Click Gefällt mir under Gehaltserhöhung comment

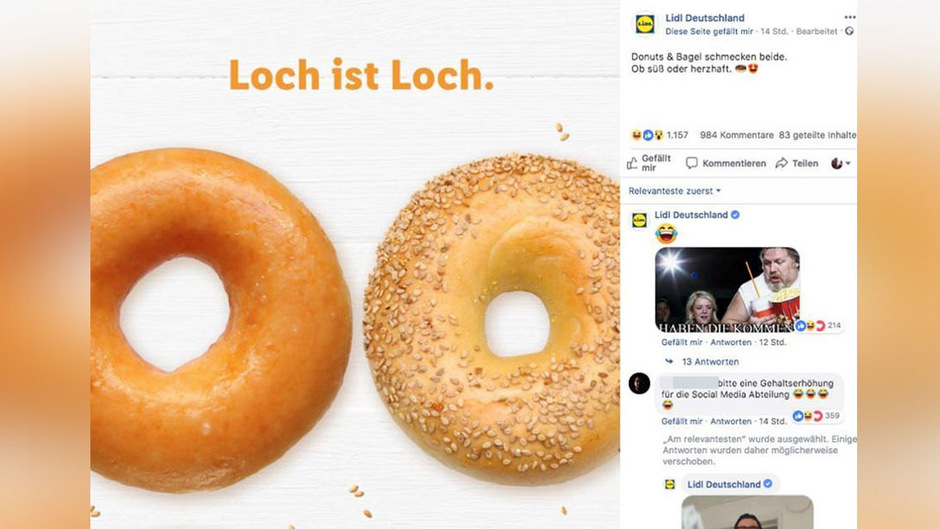coord(682,422)
